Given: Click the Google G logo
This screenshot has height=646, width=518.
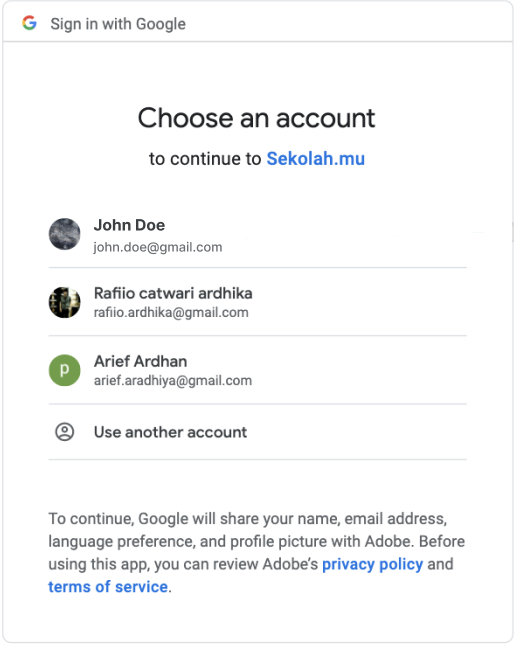Looking at the screenshot, I should [29, 23].
